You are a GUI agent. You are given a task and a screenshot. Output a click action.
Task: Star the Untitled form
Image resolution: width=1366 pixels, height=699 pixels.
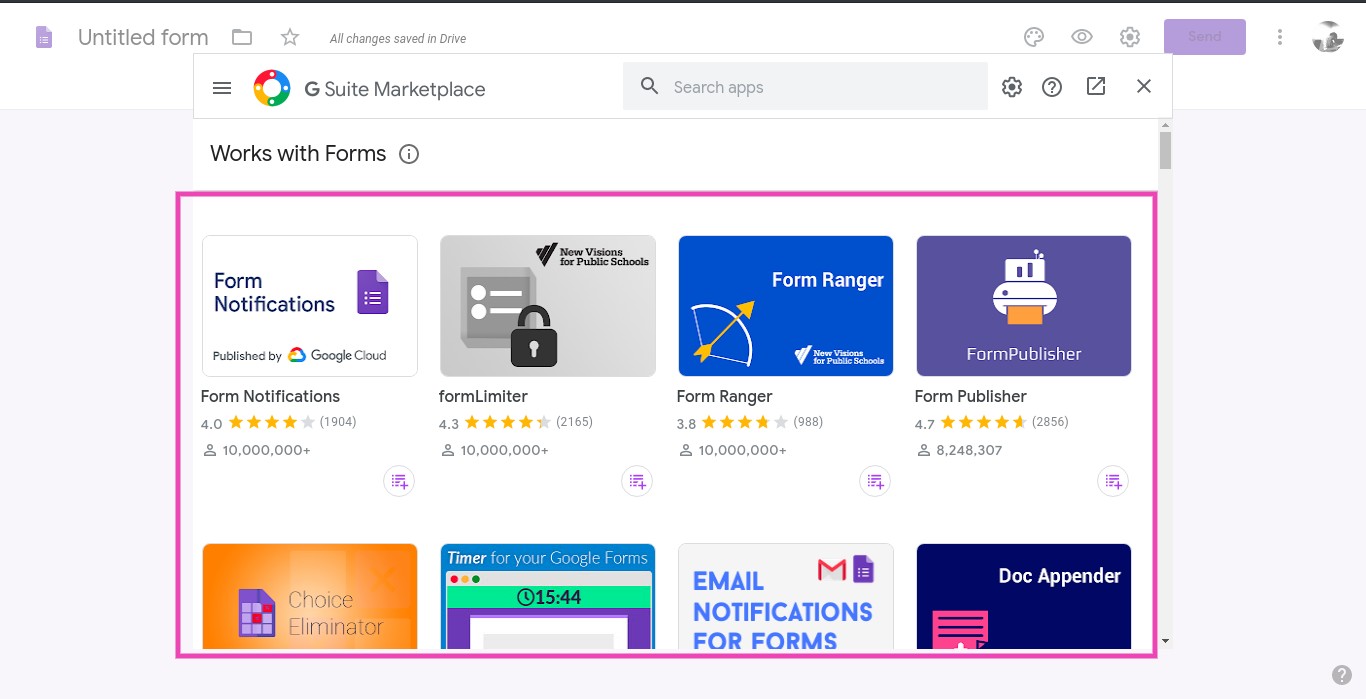(x=290, y=37)
